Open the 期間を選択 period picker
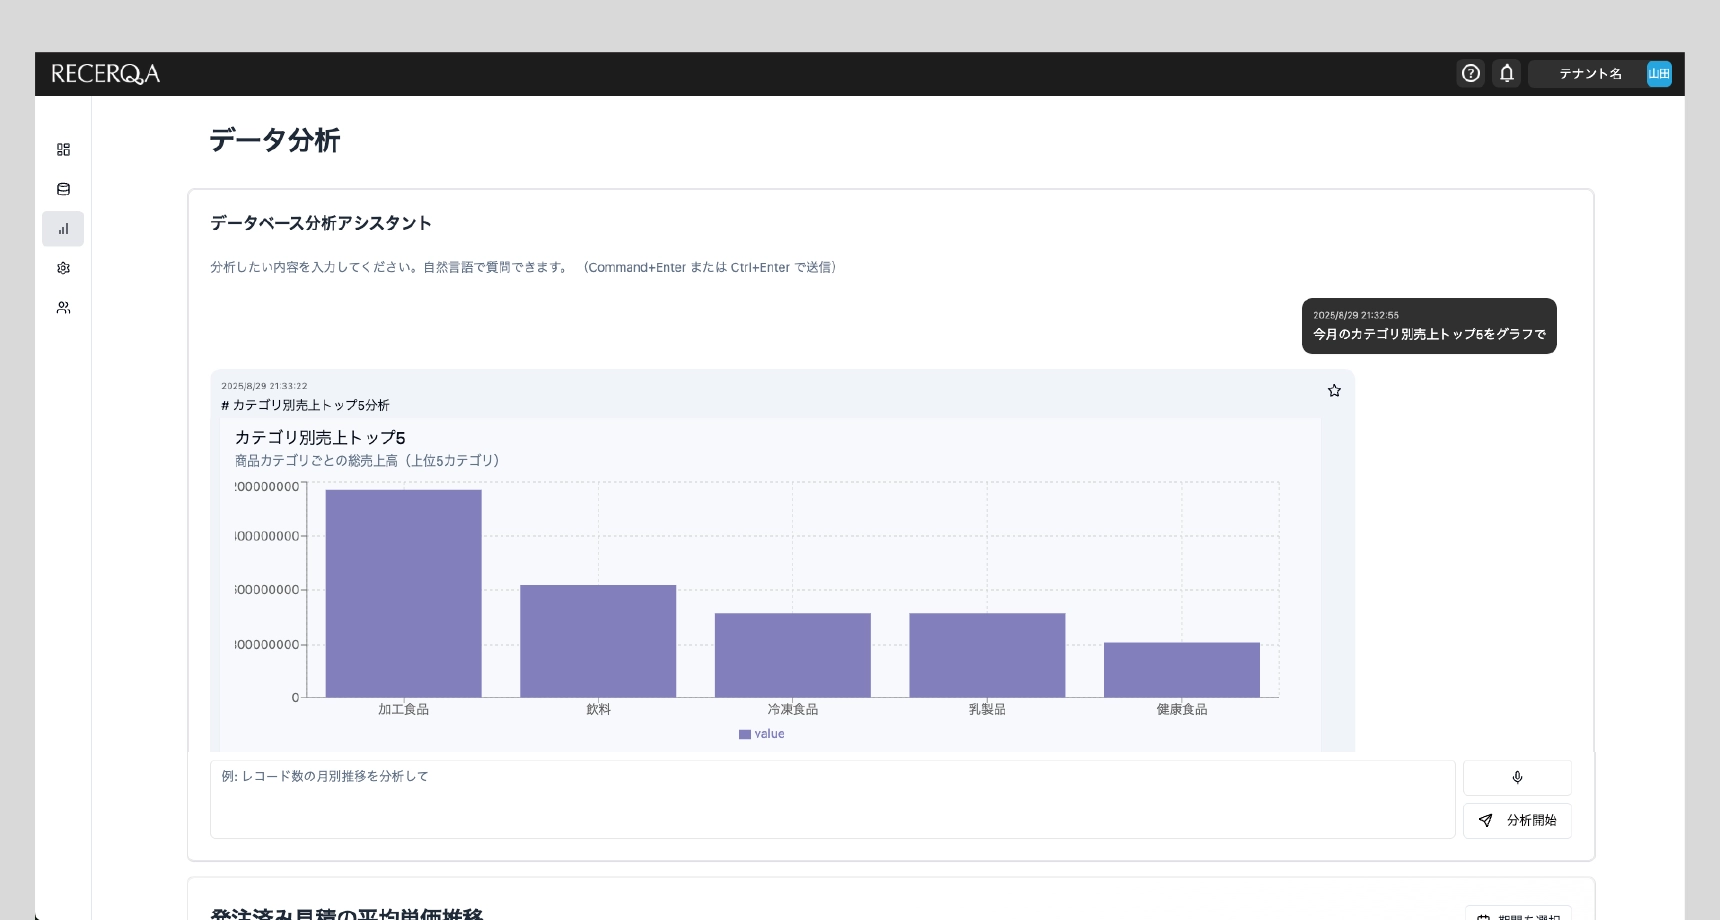The height and width of the screenshot is (920, 1720). click(1518, 914)
